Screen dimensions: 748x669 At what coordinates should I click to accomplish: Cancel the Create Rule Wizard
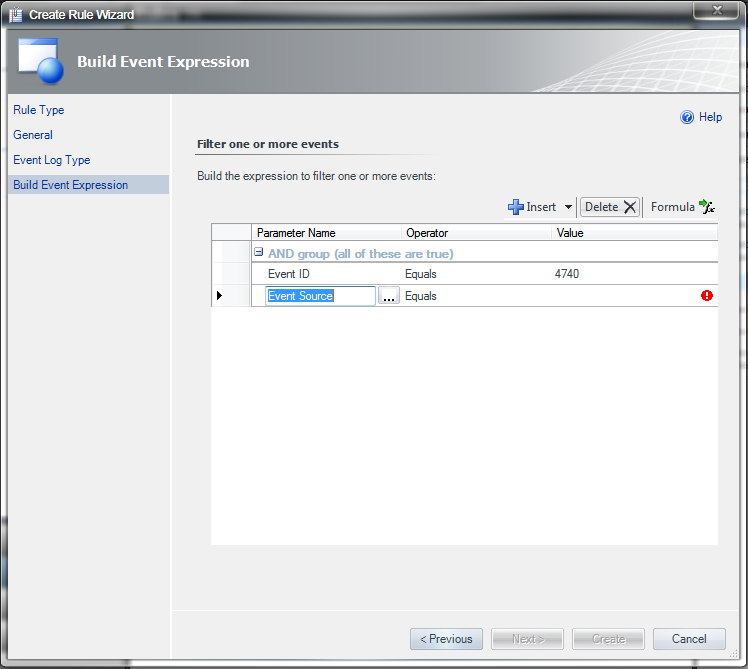(689, 639)
